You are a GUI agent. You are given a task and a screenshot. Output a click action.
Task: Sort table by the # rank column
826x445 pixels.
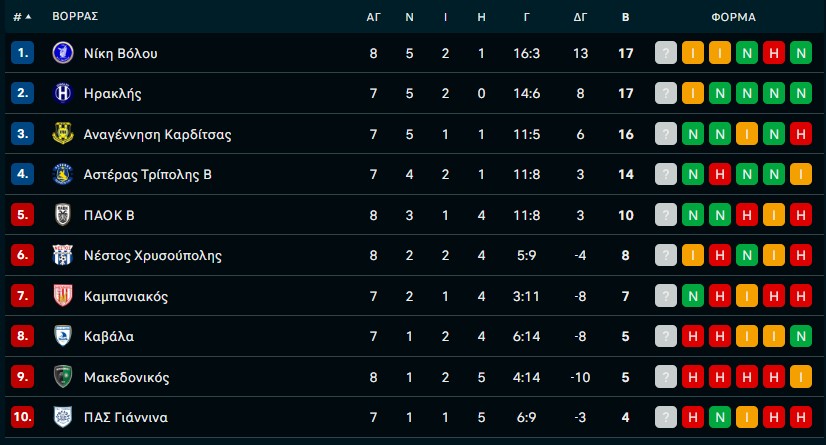click(21, 17)
